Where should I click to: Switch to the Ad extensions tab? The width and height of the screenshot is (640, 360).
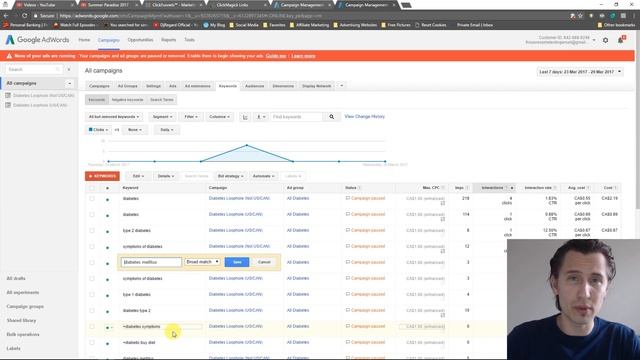point(198,86)
